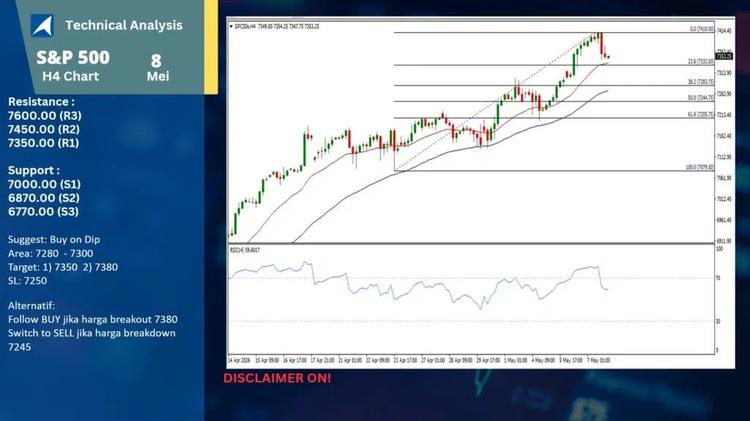This screenshot has height=421, width=750.
Task: Click the 'Target: 1) 7350 2) 7380' line
Action: click(63, 267)
